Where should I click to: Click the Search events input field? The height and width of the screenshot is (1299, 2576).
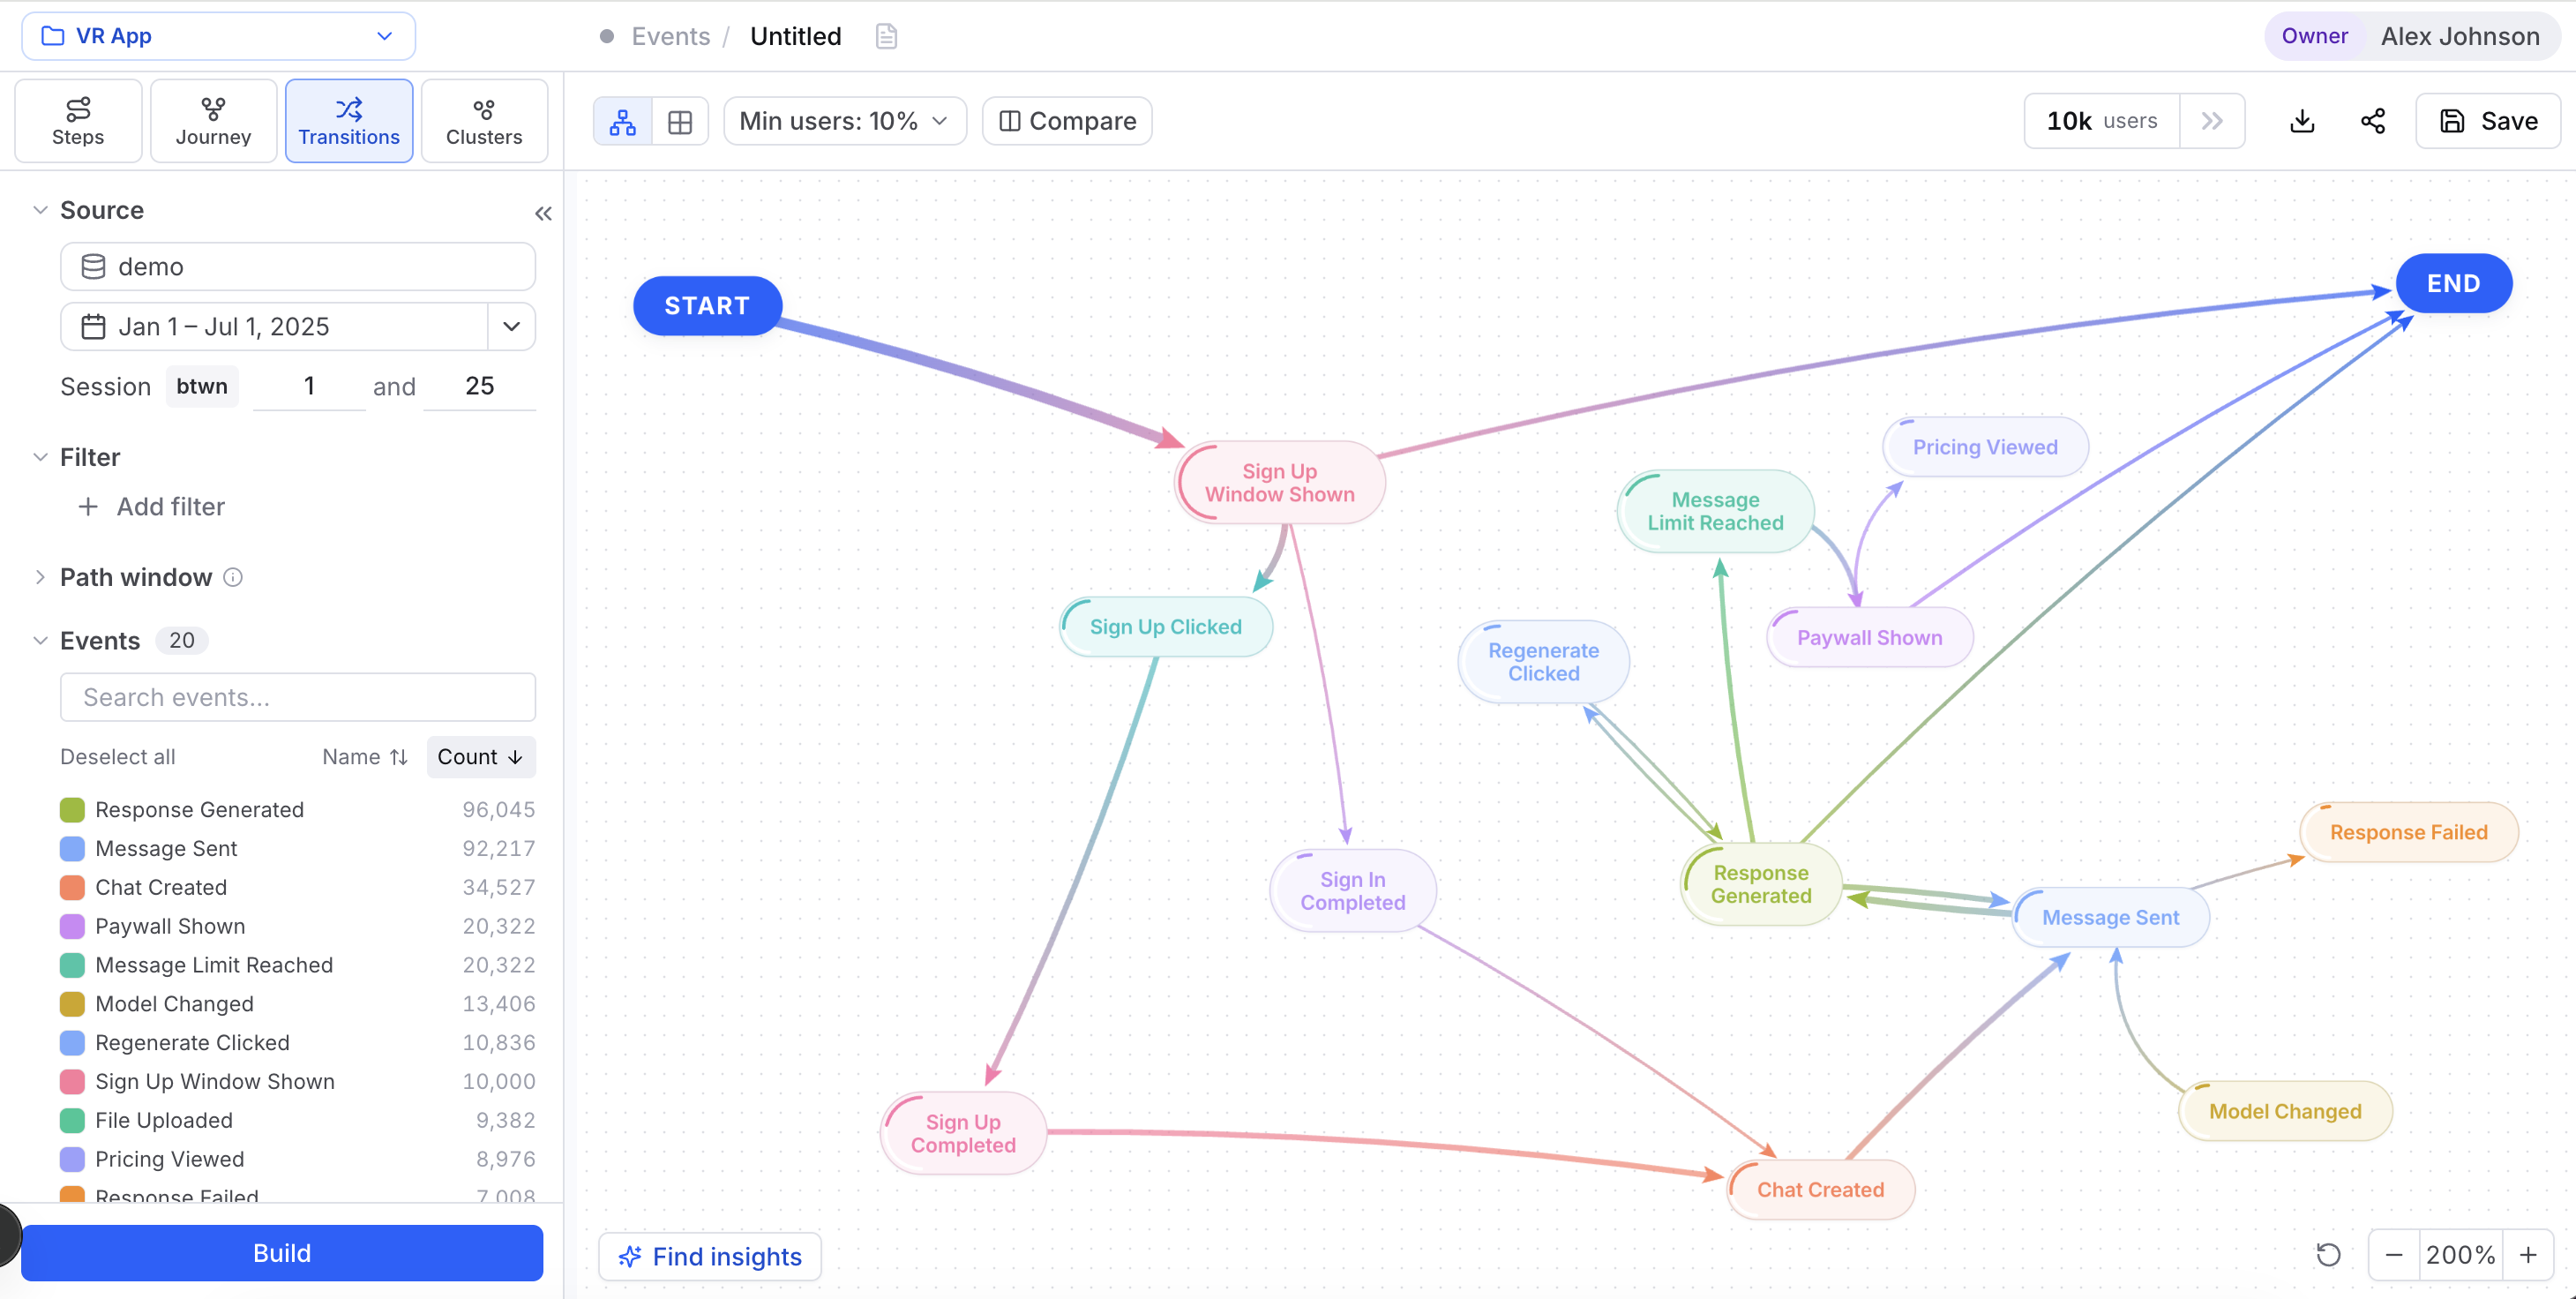point(298,697)
